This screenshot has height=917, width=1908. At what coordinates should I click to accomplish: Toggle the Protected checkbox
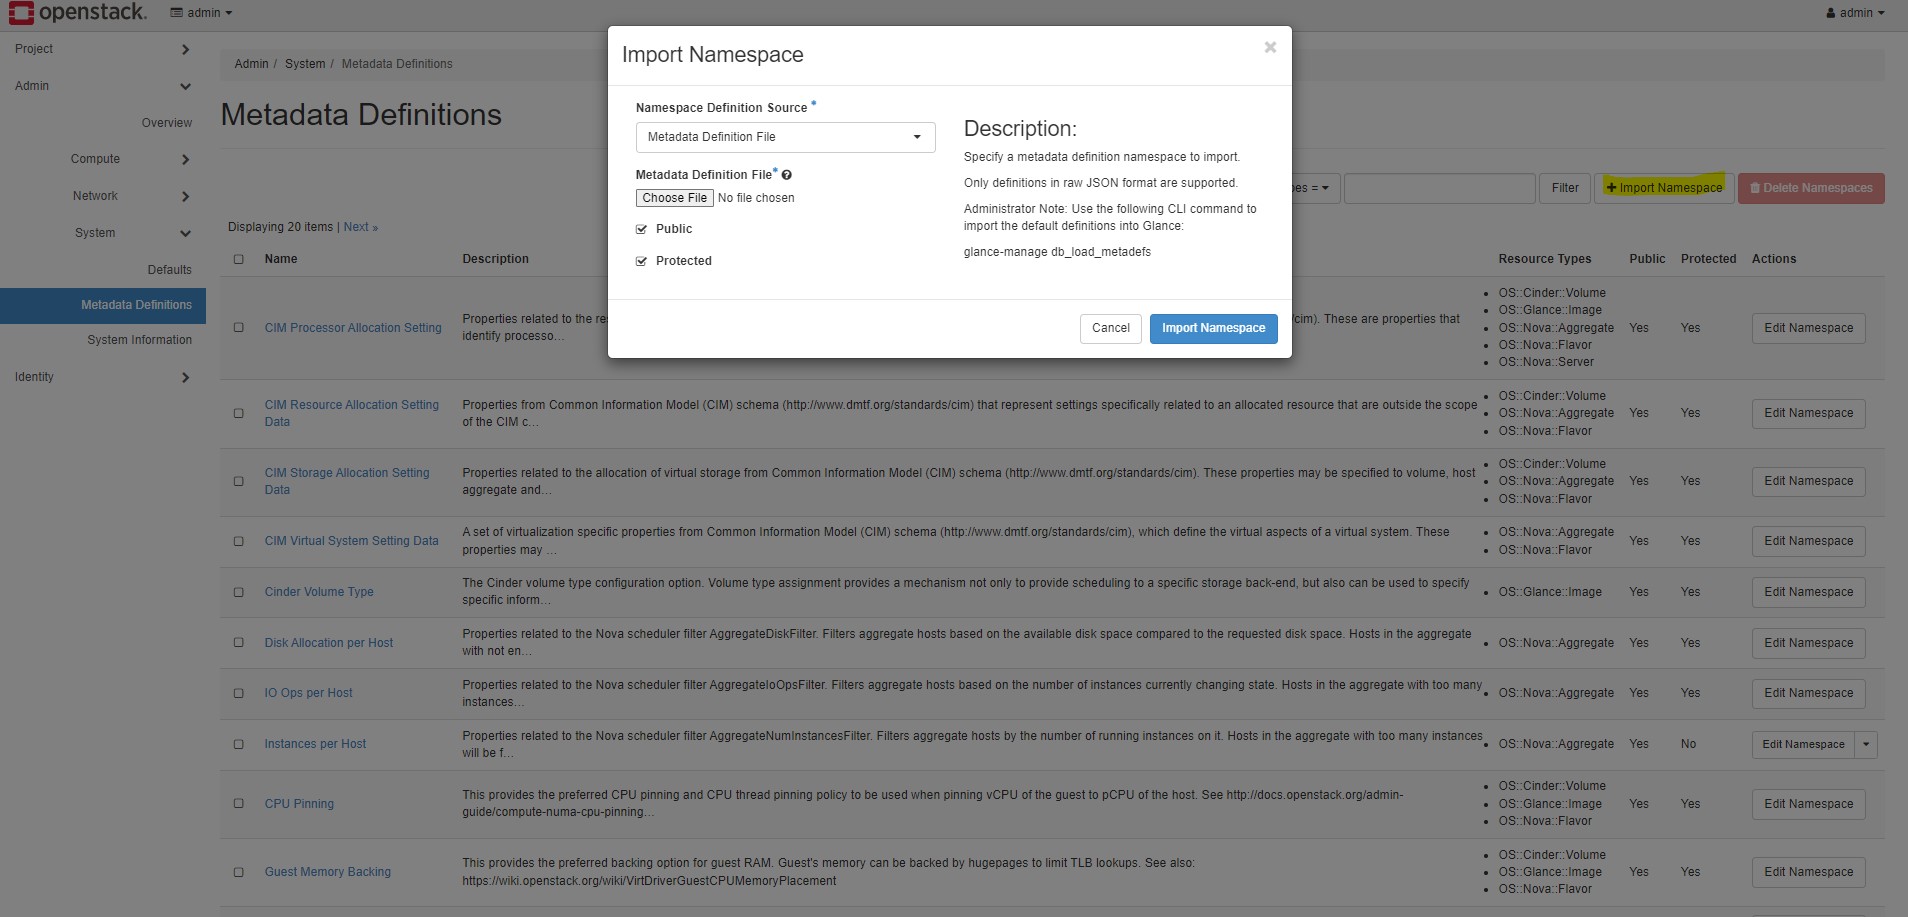pos(642,261)
